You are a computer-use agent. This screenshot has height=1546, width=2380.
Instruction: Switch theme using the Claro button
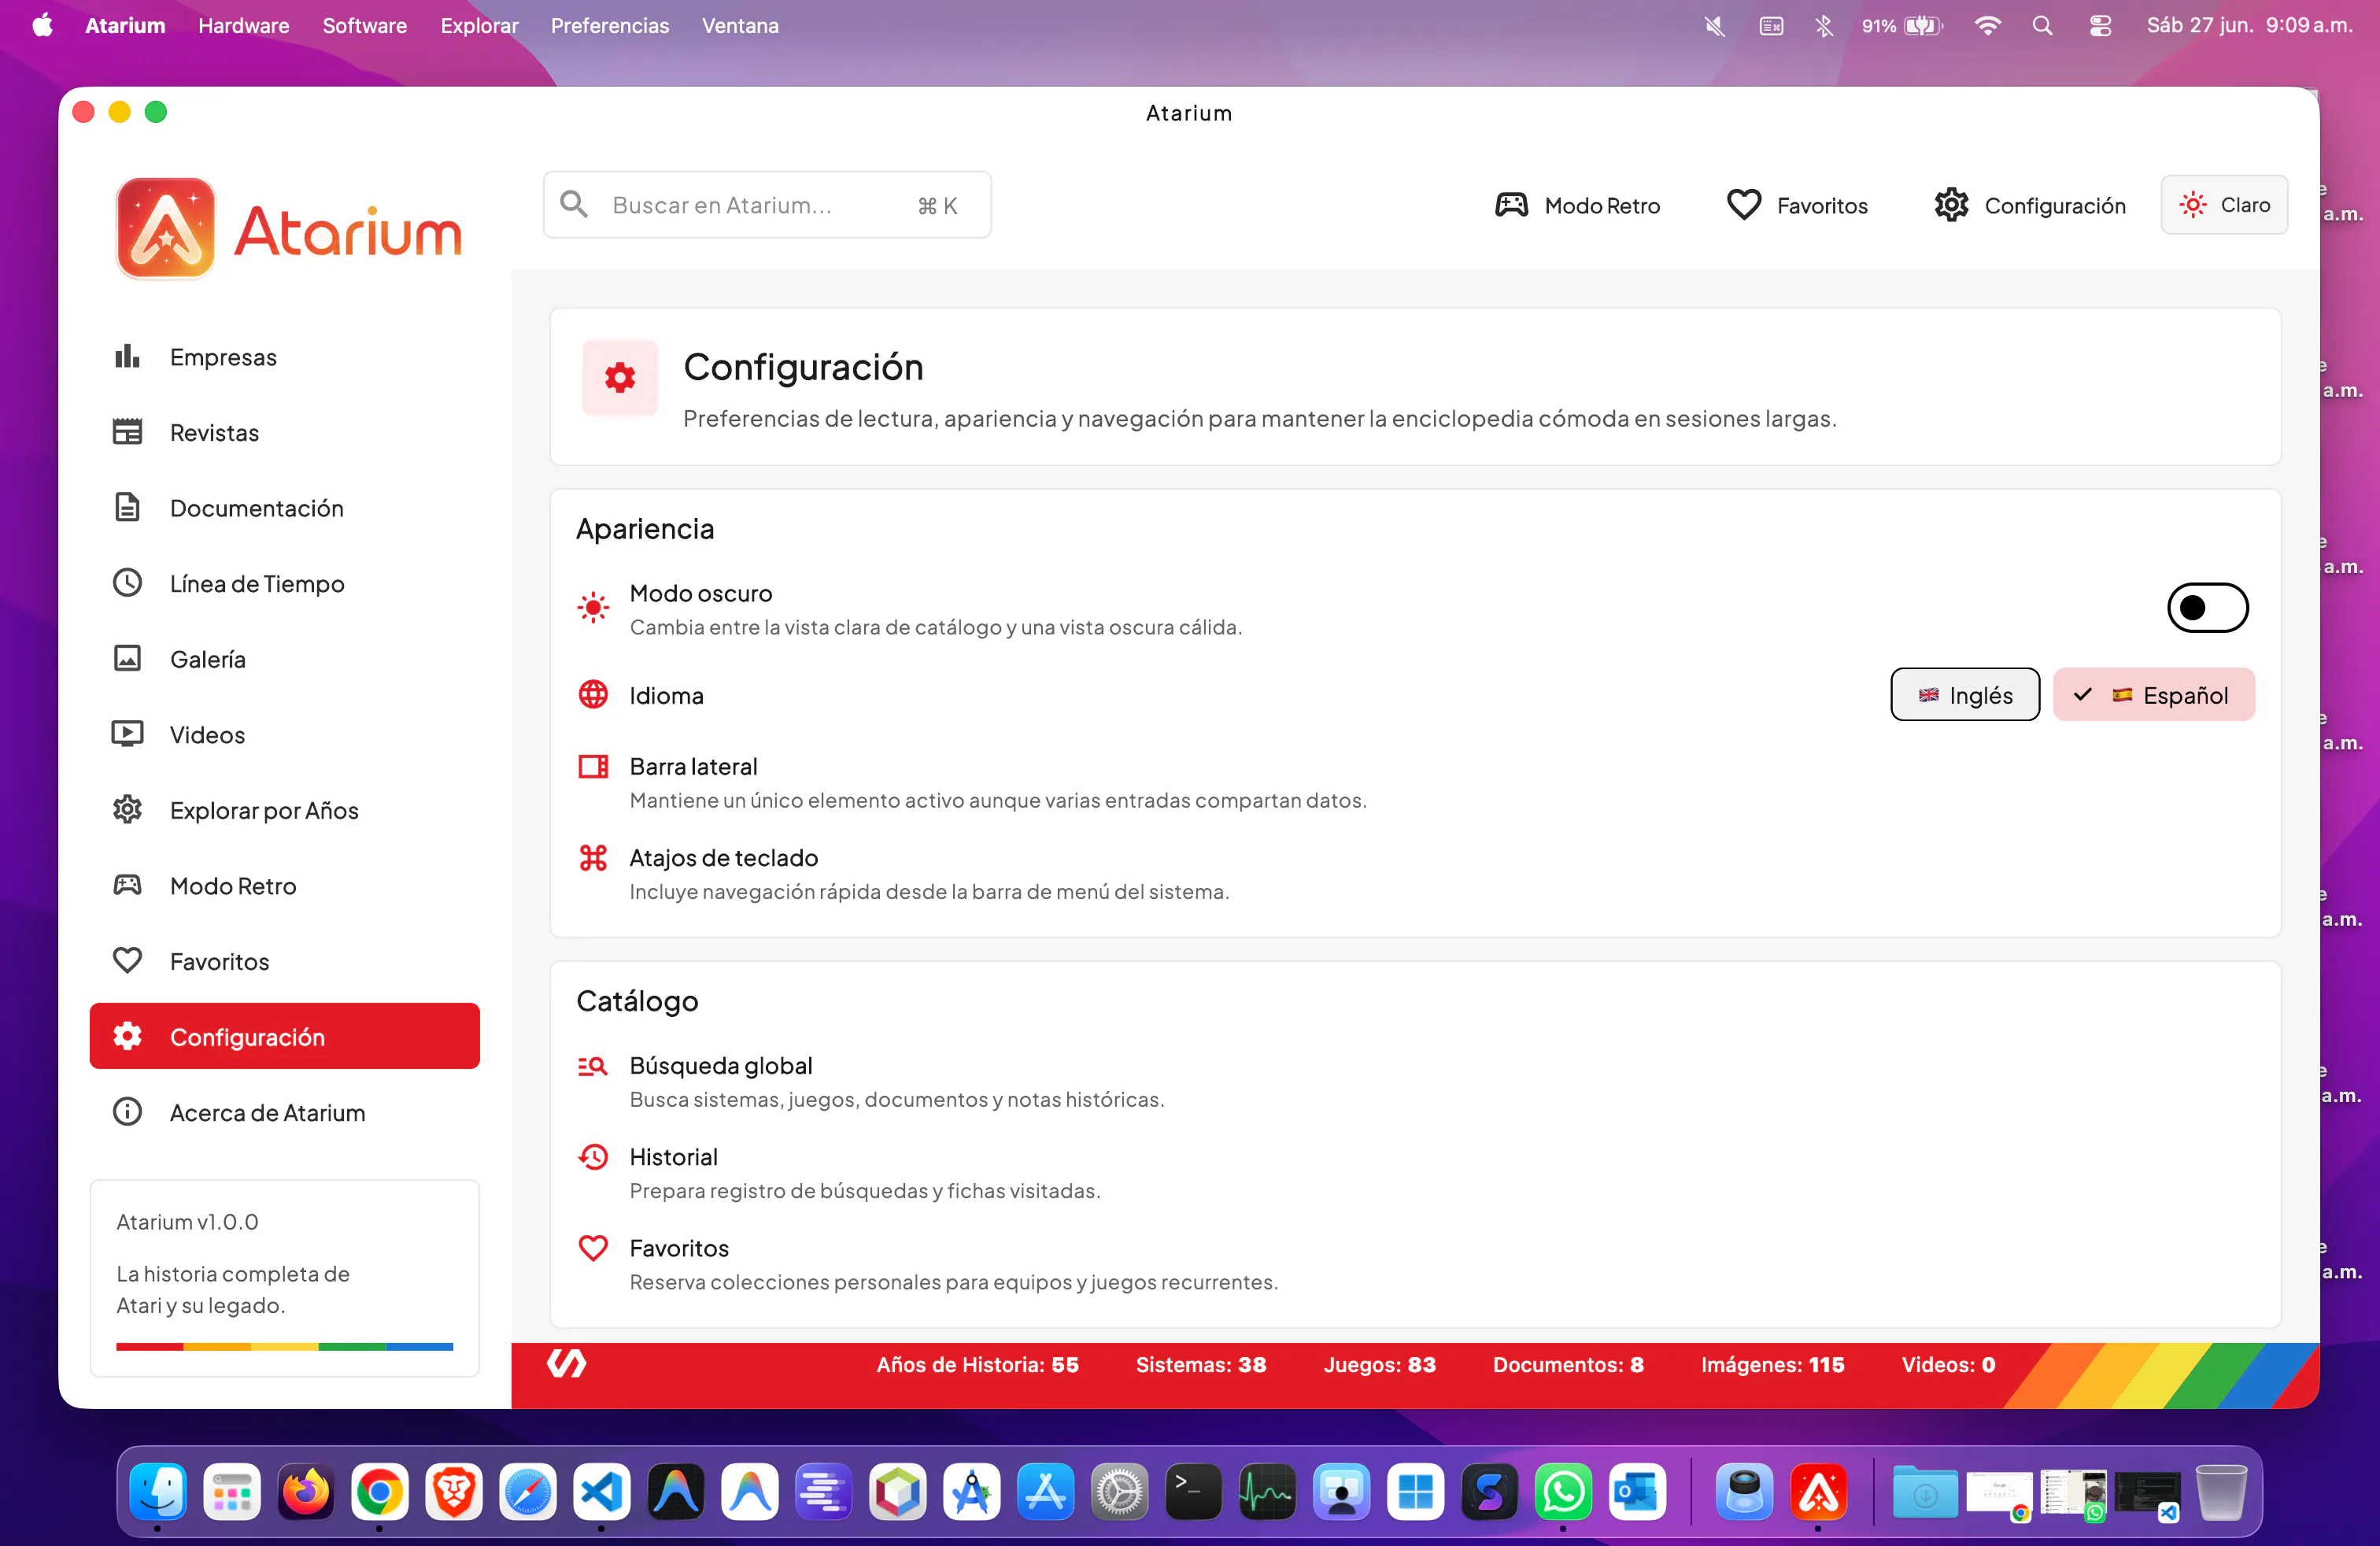click(x=2224, y=204)
